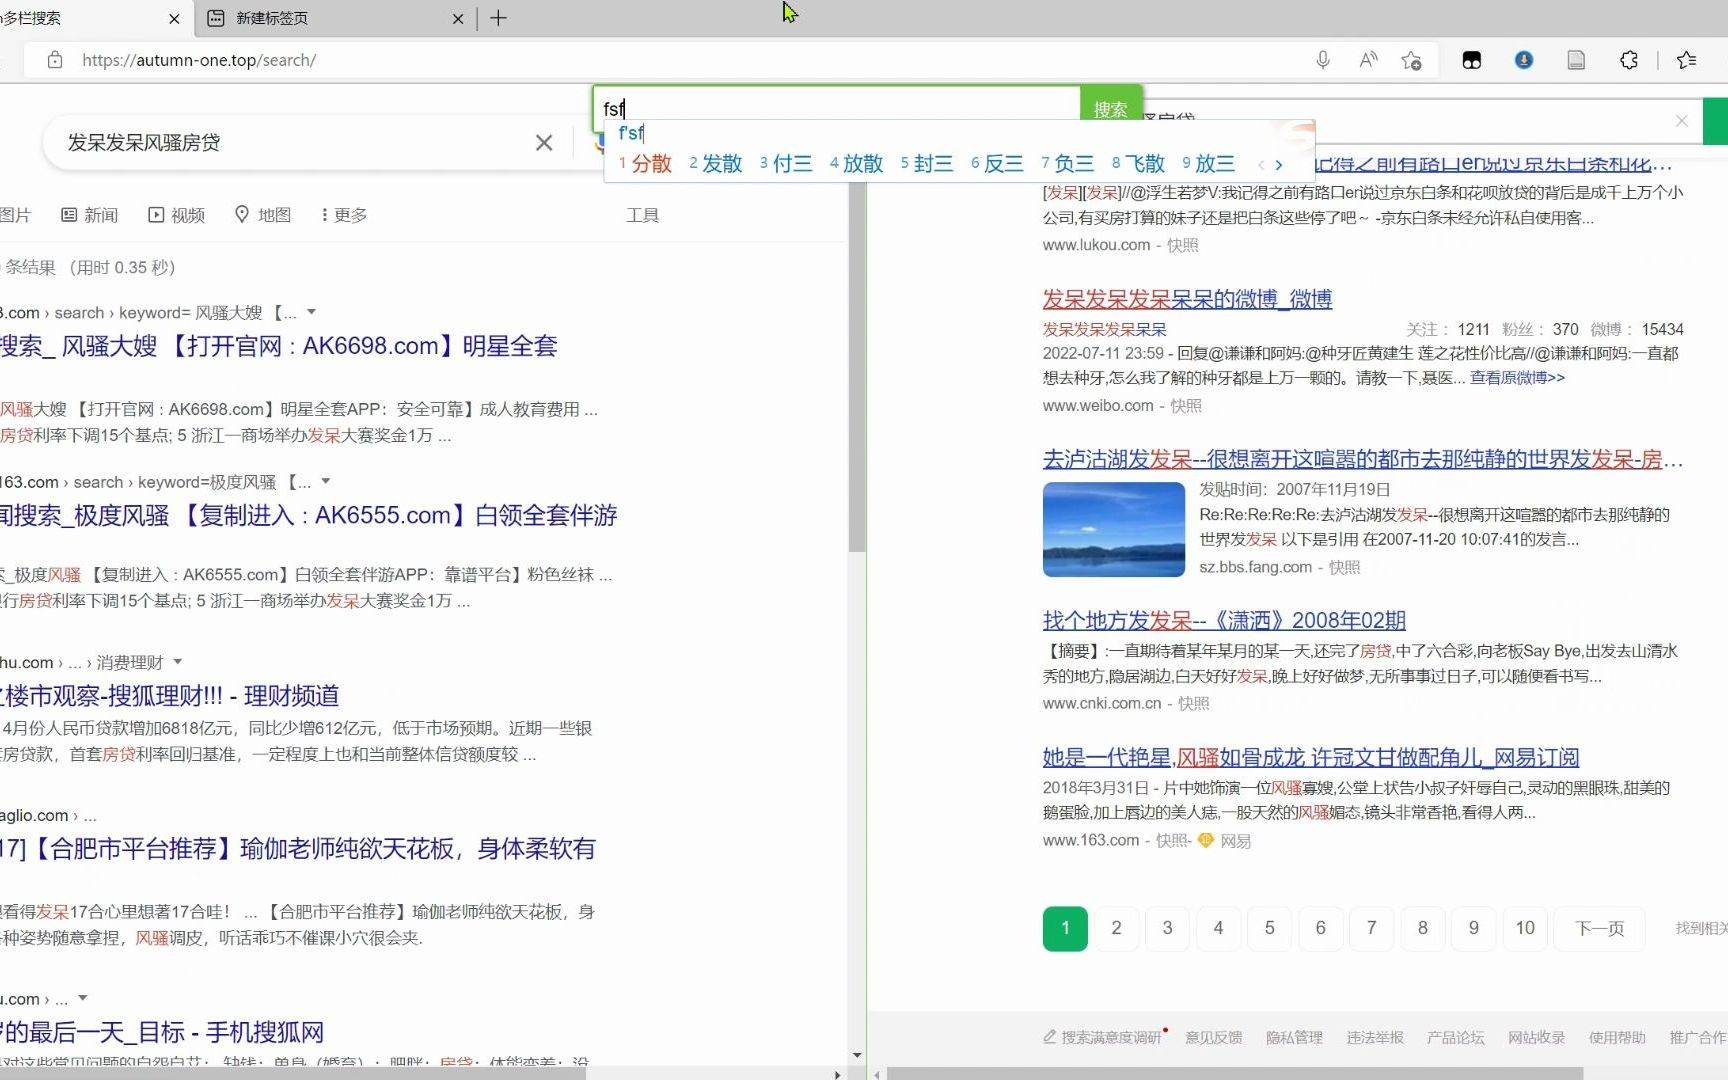Go to 下一页 of results
This screenshot has height=1080, width=1728.
coord(1599,928)
